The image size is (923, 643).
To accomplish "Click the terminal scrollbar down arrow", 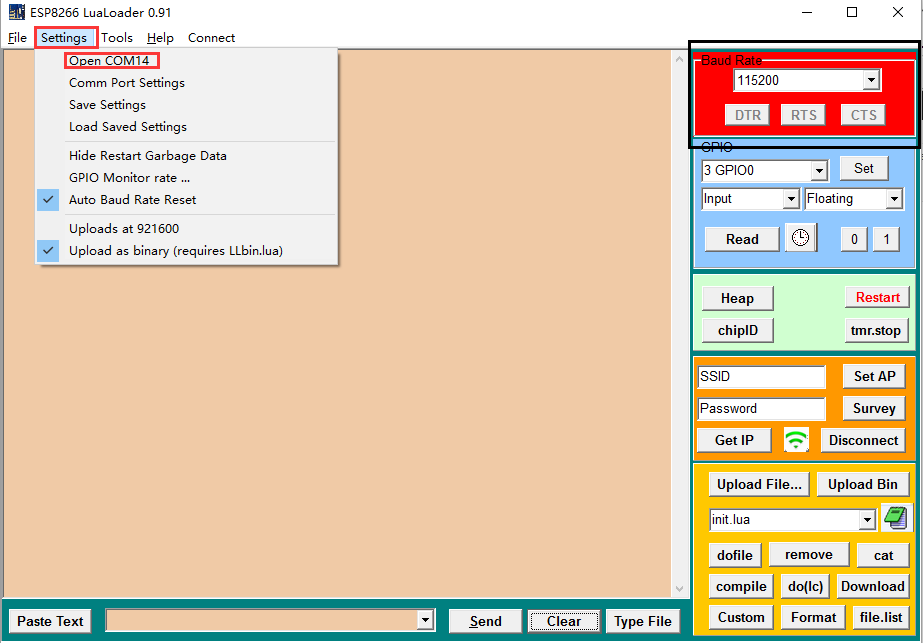I will click(679, 588).
